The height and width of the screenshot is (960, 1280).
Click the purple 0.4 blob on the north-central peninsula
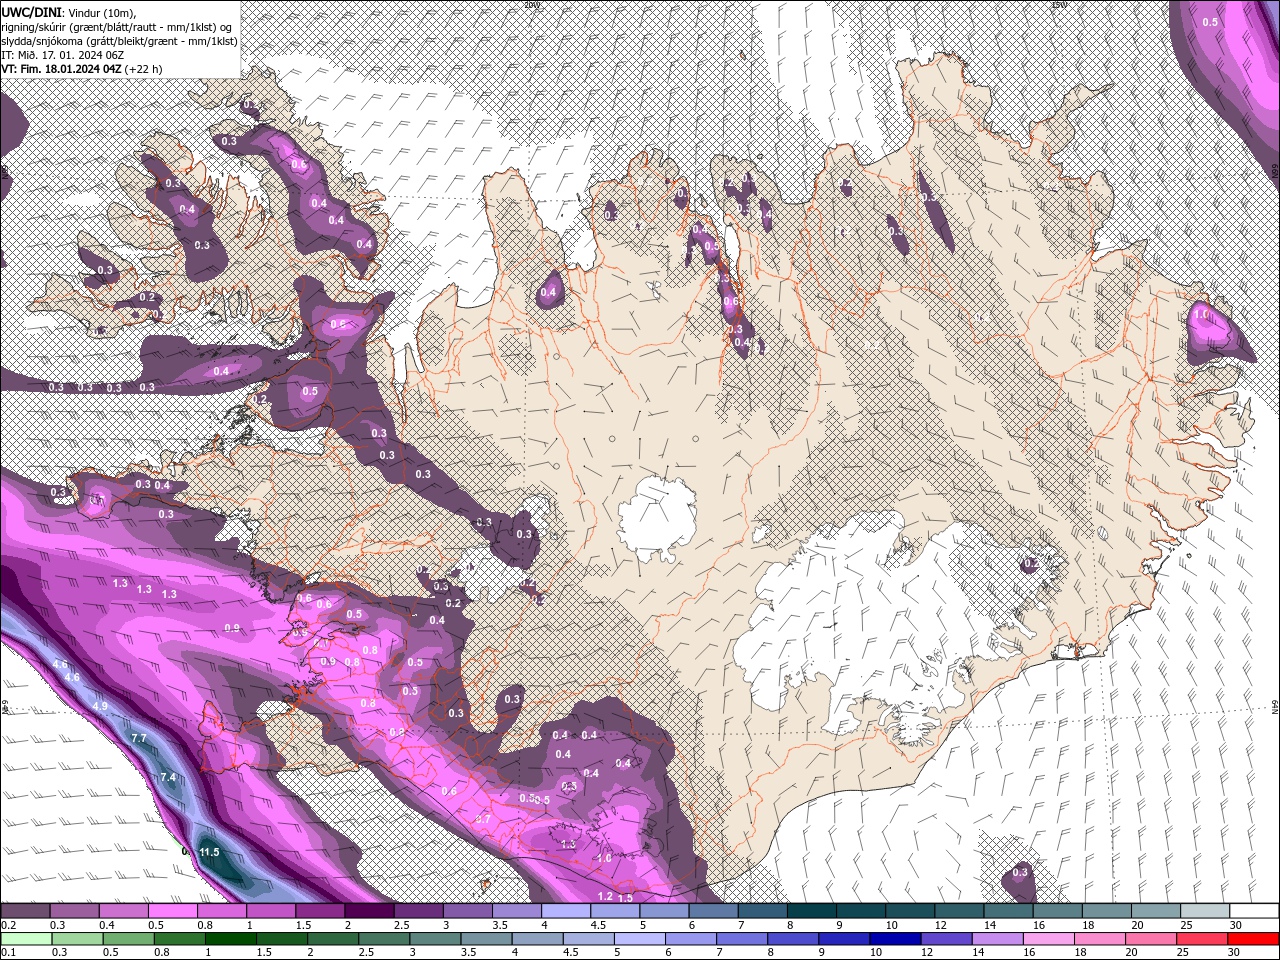(x=549, y=289)
